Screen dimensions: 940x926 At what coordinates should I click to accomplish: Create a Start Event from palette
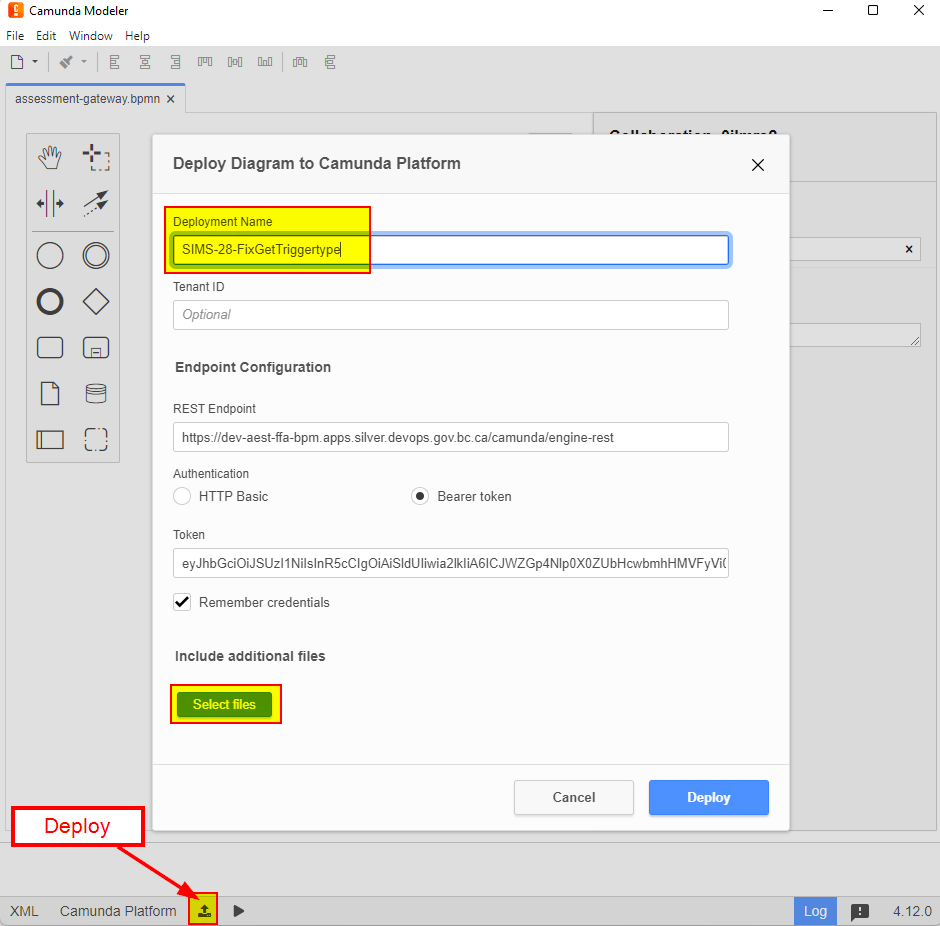50,256
